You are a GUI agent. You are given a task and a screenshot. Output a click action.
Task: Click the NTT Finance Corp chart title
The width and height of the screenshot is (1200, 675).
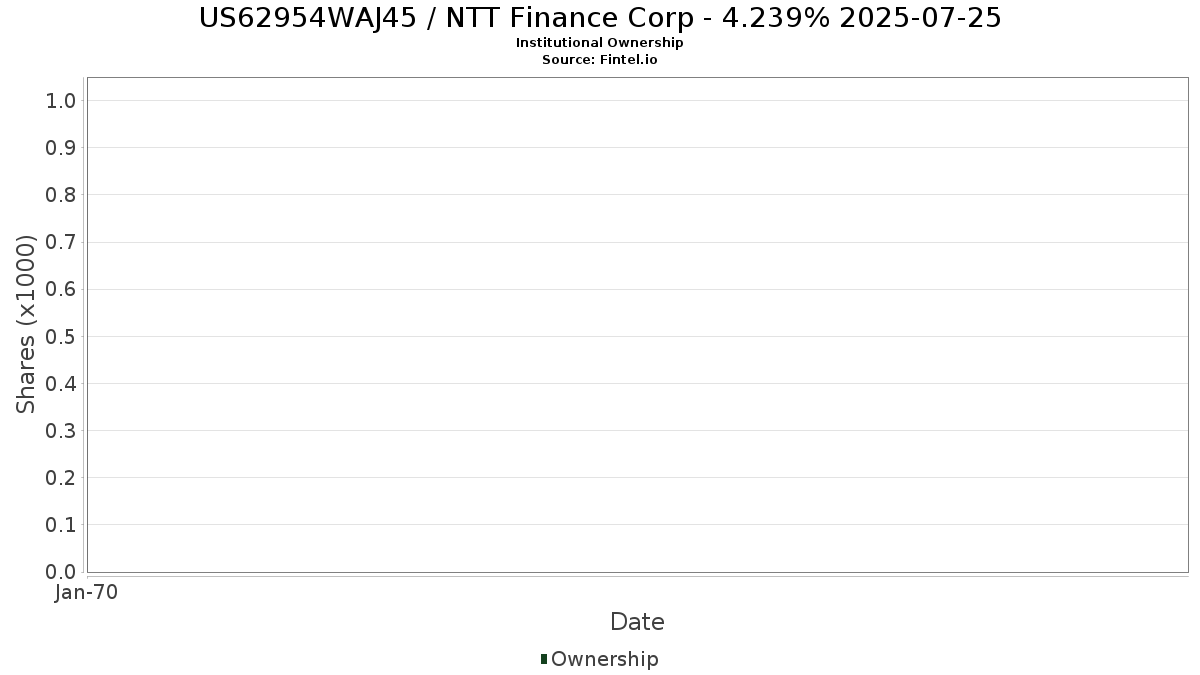600,18
